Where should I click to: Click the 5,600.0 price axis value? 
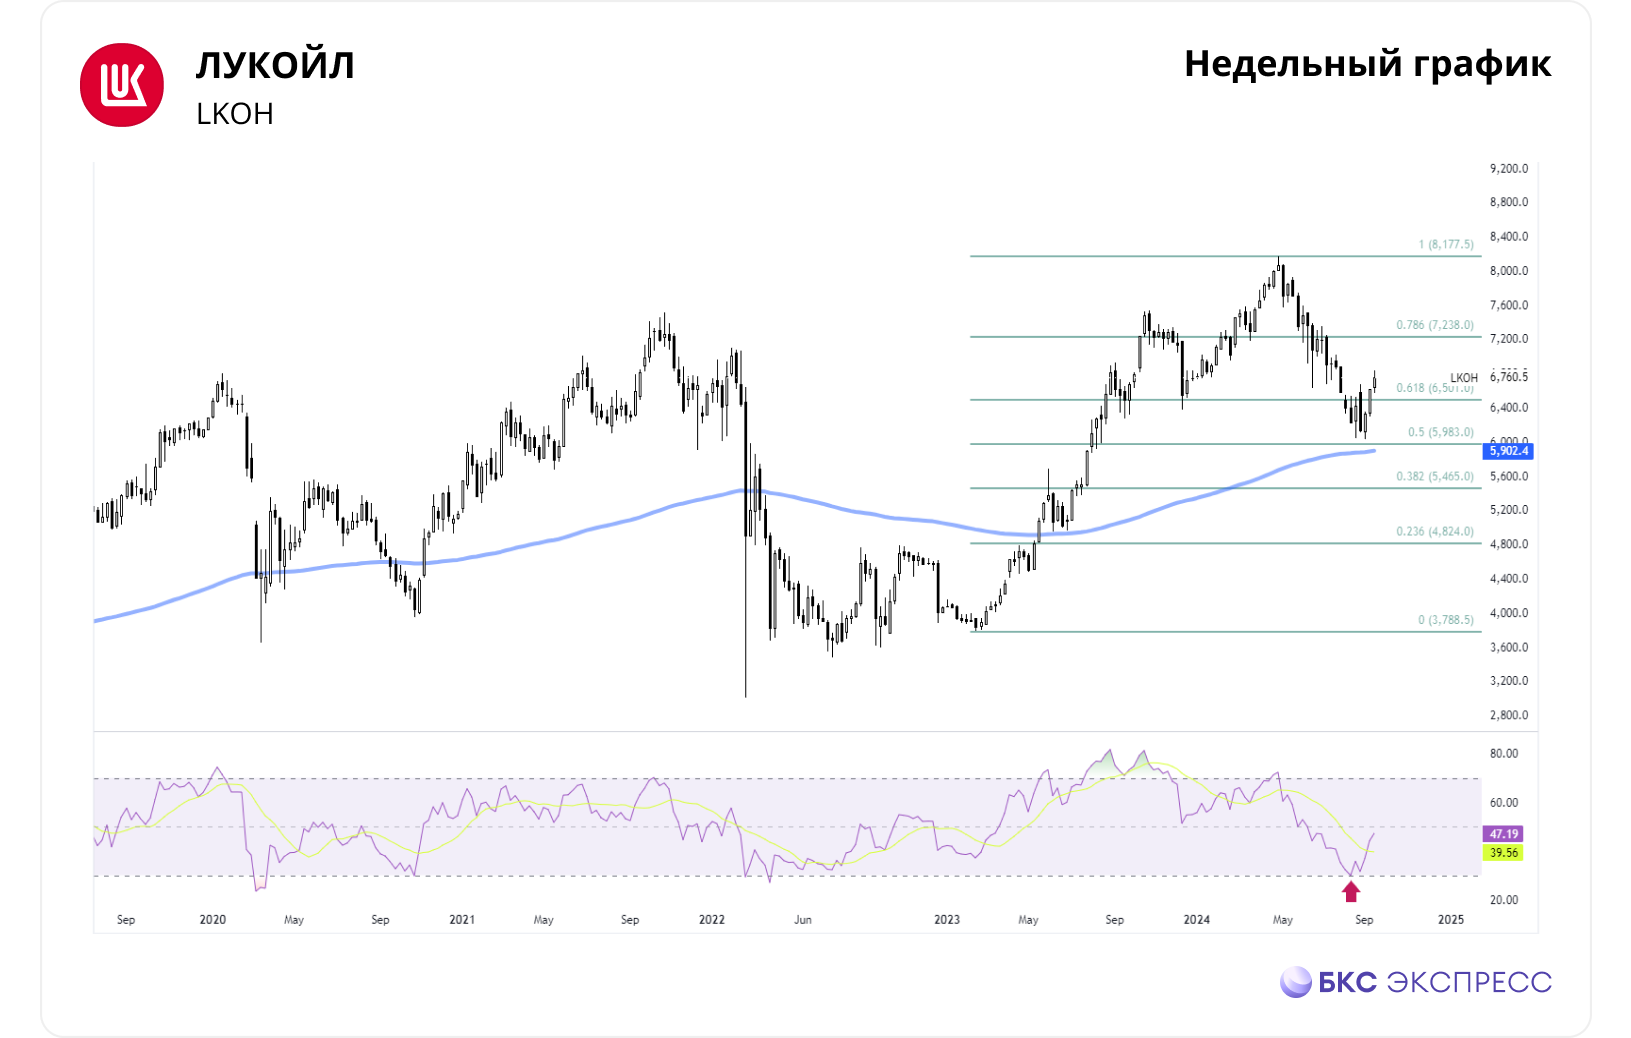pos(1509,477)
